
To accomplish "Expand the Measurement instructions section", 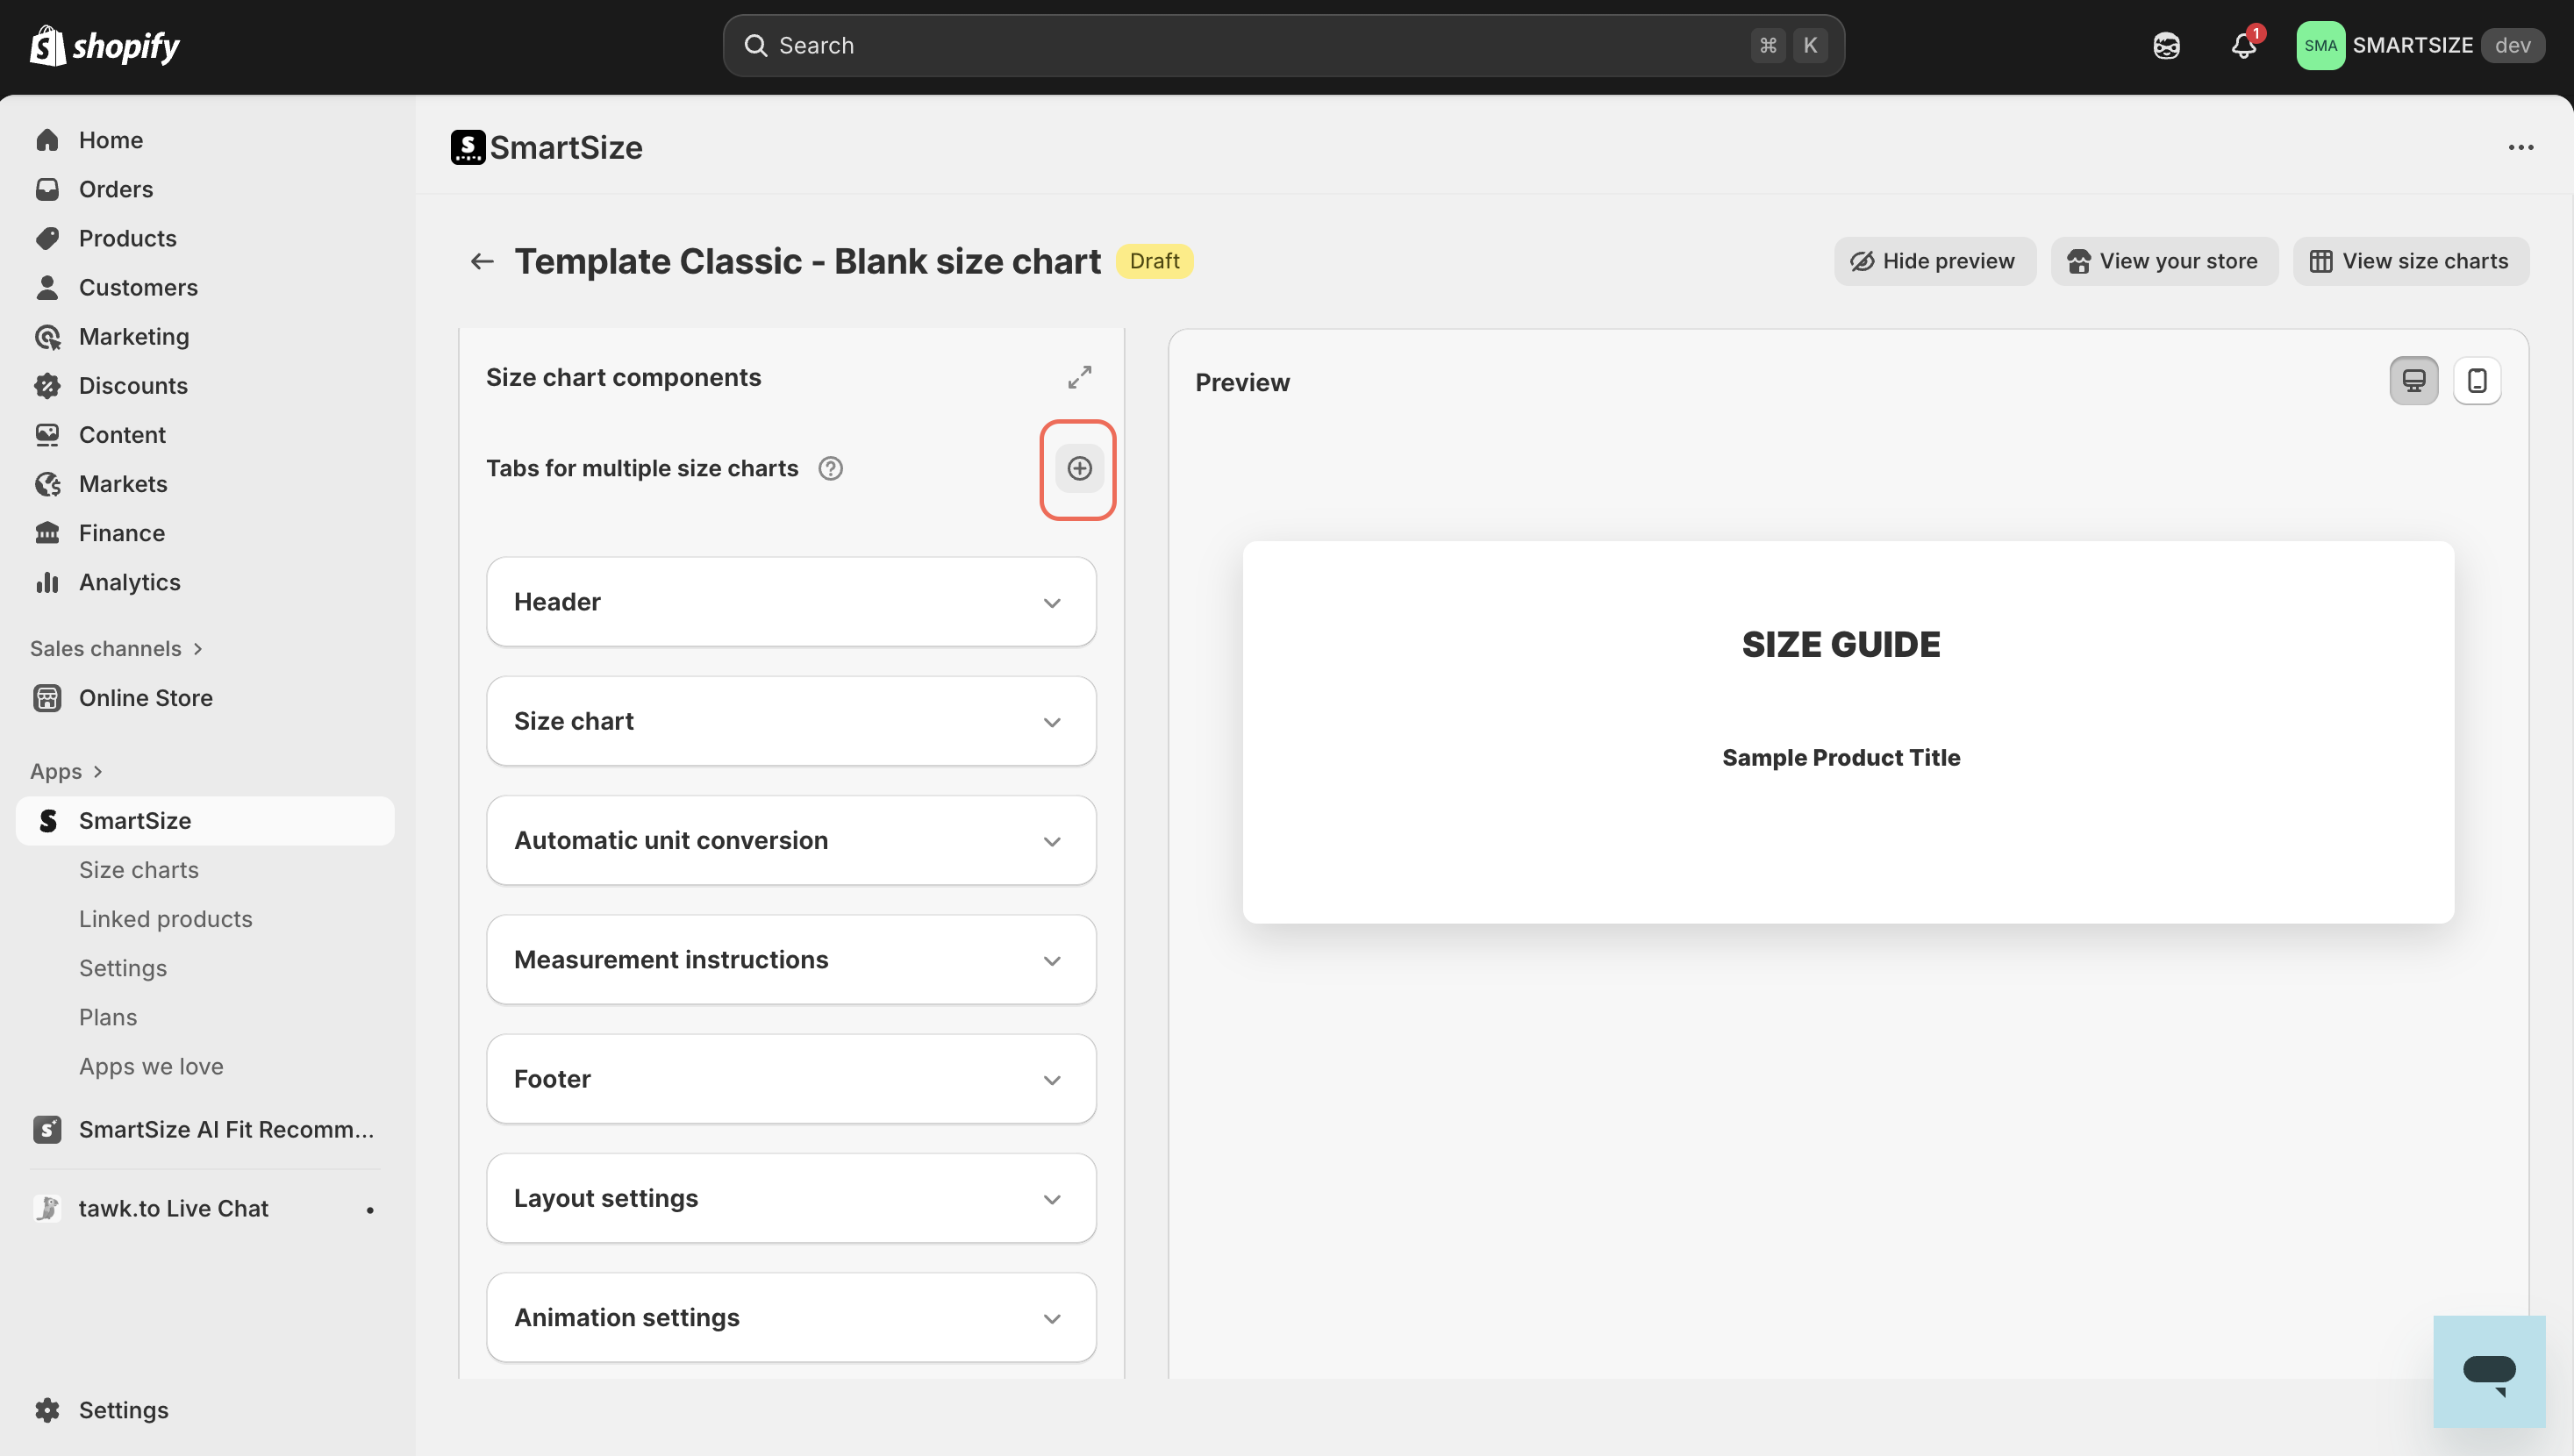I will click(790, 960).
